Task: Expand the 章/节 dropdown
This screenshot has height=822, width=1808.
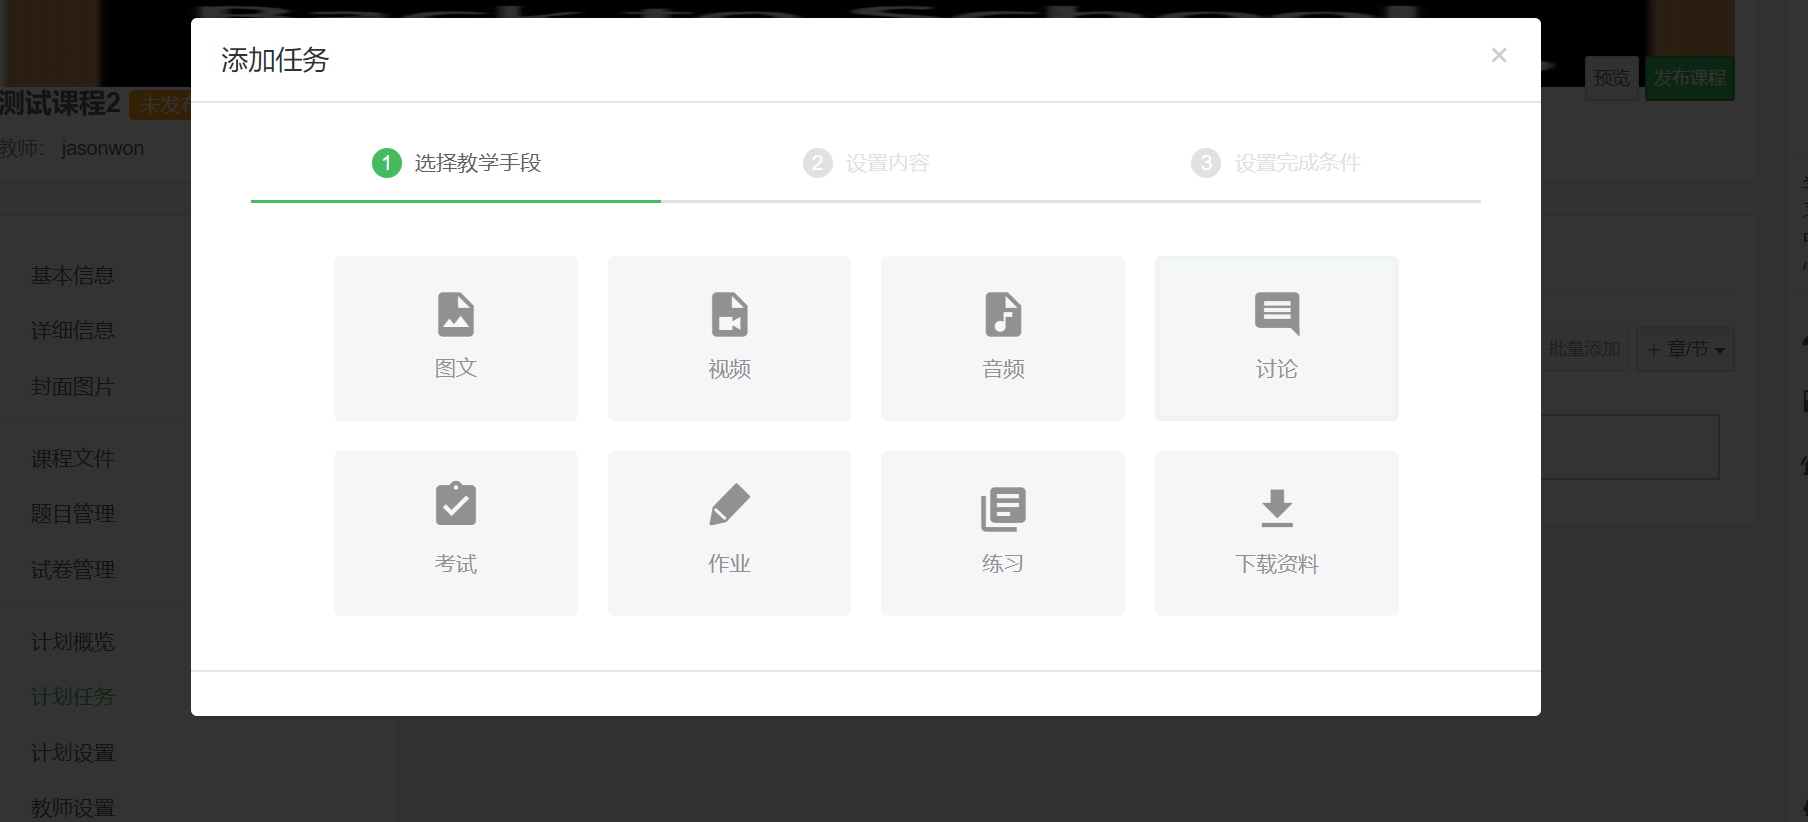Action: tap(1686, 349)
